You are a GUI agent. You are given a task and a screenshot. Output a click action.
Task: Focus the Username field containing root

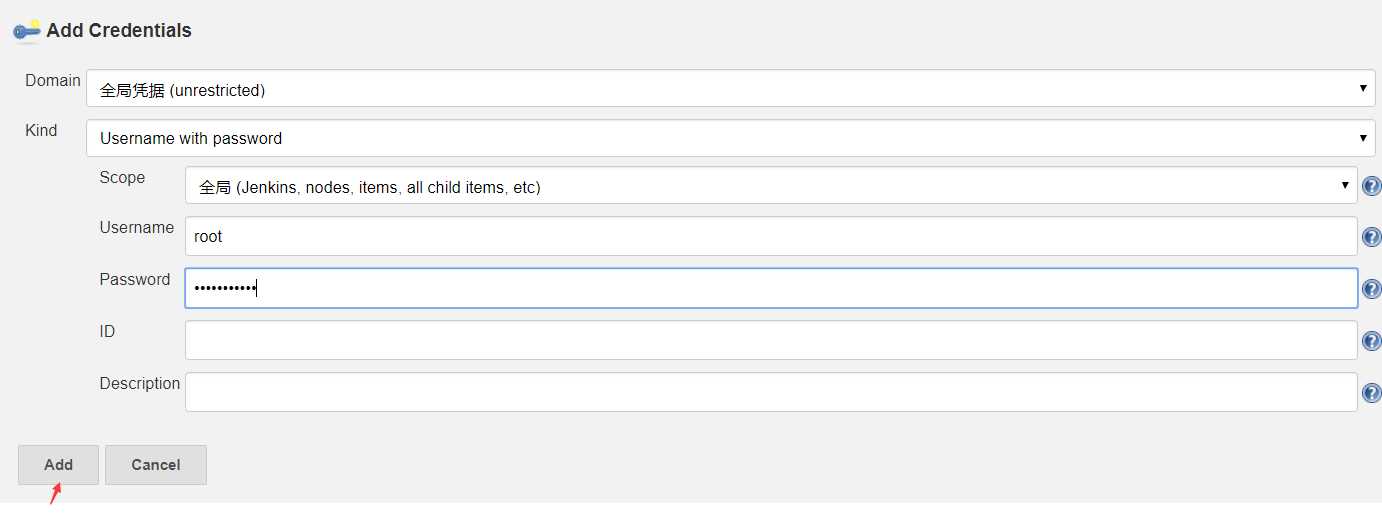[x=770, y=237]
